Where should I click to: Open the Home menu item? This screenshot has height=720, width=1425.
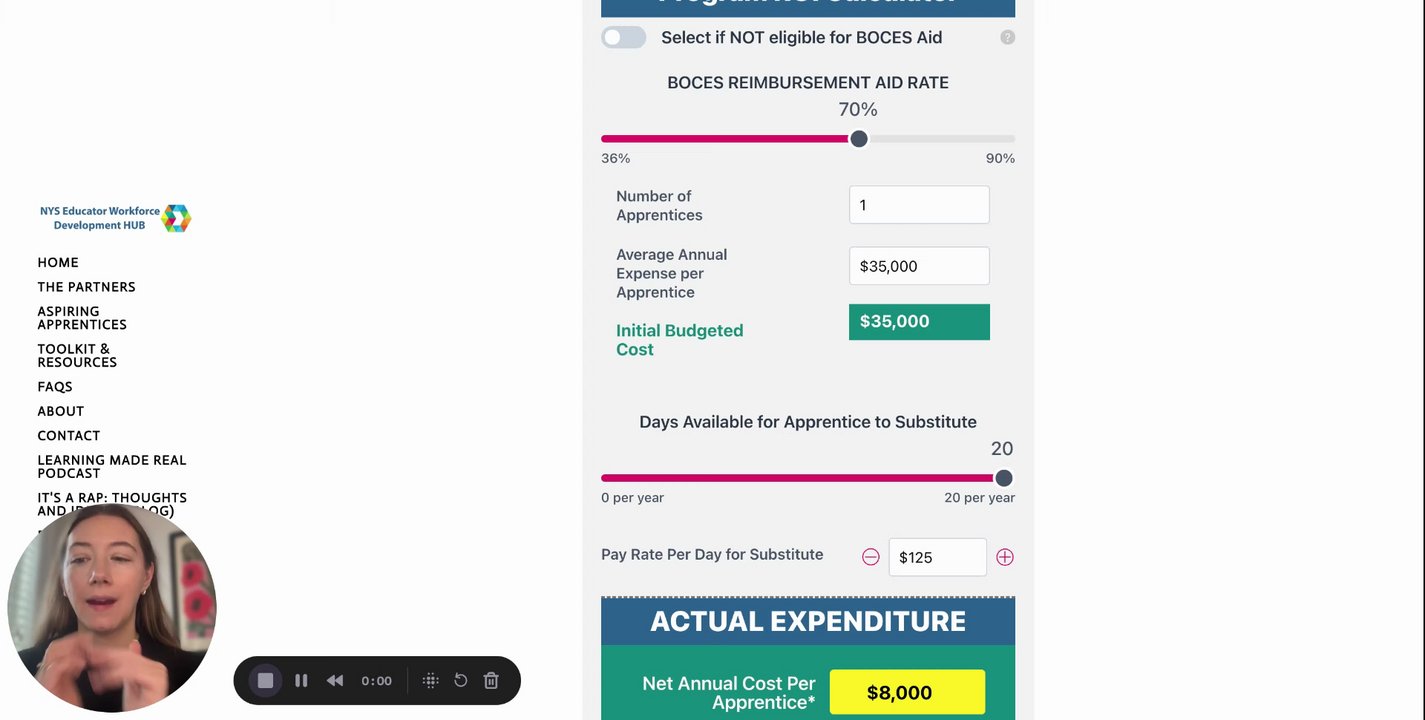pos(58,262)
